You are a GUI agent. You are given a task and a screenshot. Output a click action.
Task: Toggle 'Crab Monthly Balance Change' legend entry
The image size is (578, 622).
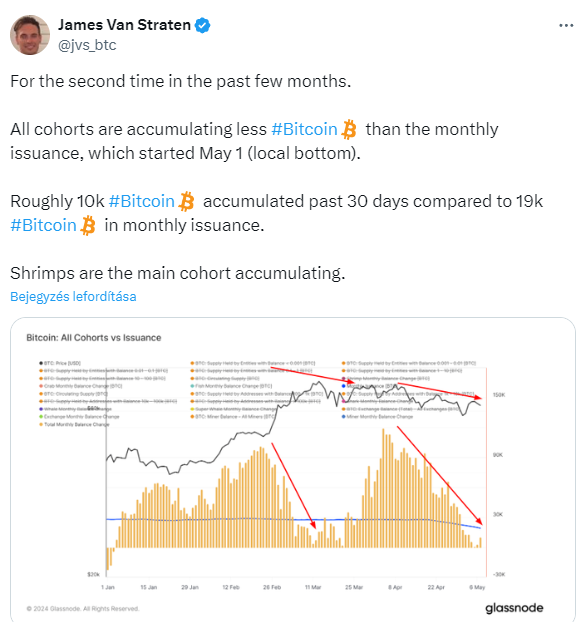pyautogui.click(x=81, y=386)
